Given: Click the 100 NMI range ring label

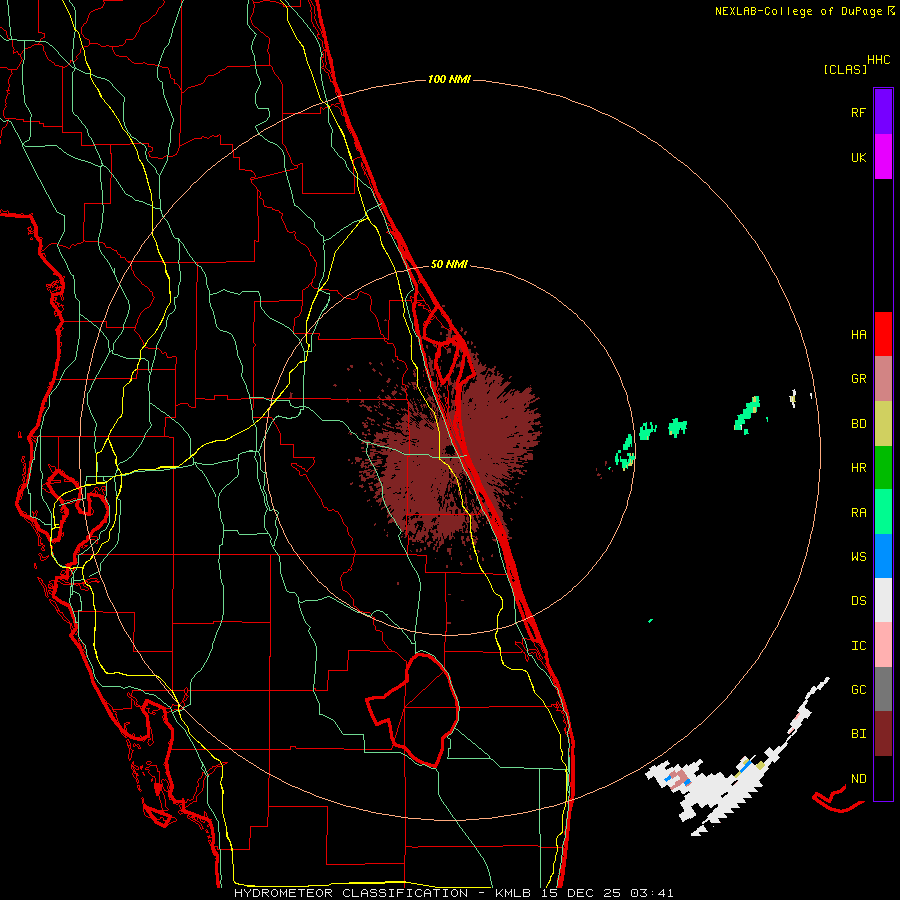Looking at the screenshot, I should (449, 79).
